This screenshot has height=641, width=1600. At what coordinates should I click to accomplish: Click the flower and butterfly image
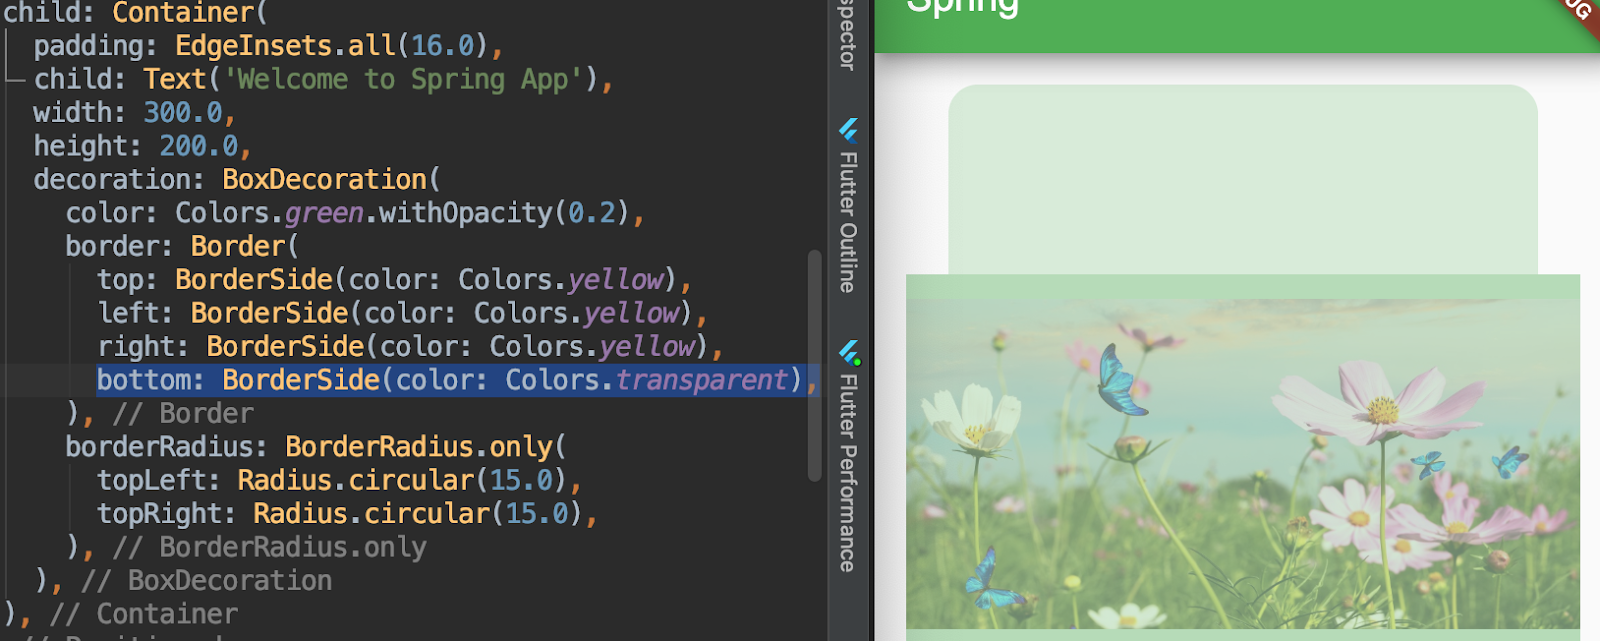pyautogui.click(x=1243, y=464)
